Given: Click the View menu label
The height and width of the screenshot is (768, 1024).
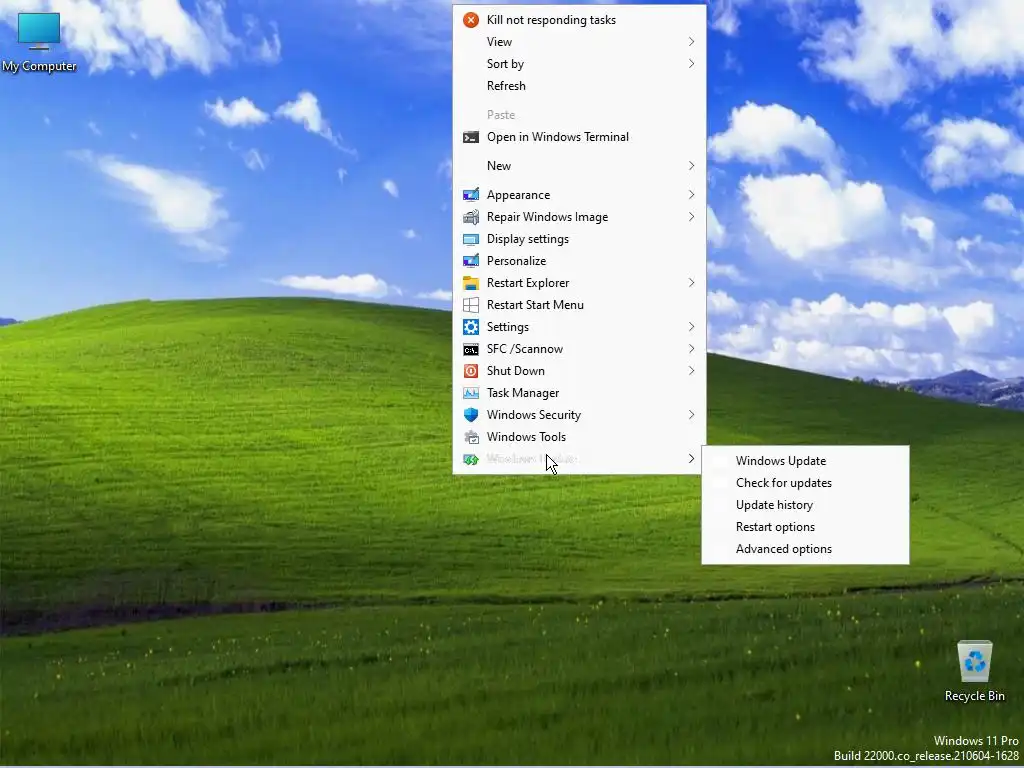Looking at the screenshot, I should coord(499,42).
